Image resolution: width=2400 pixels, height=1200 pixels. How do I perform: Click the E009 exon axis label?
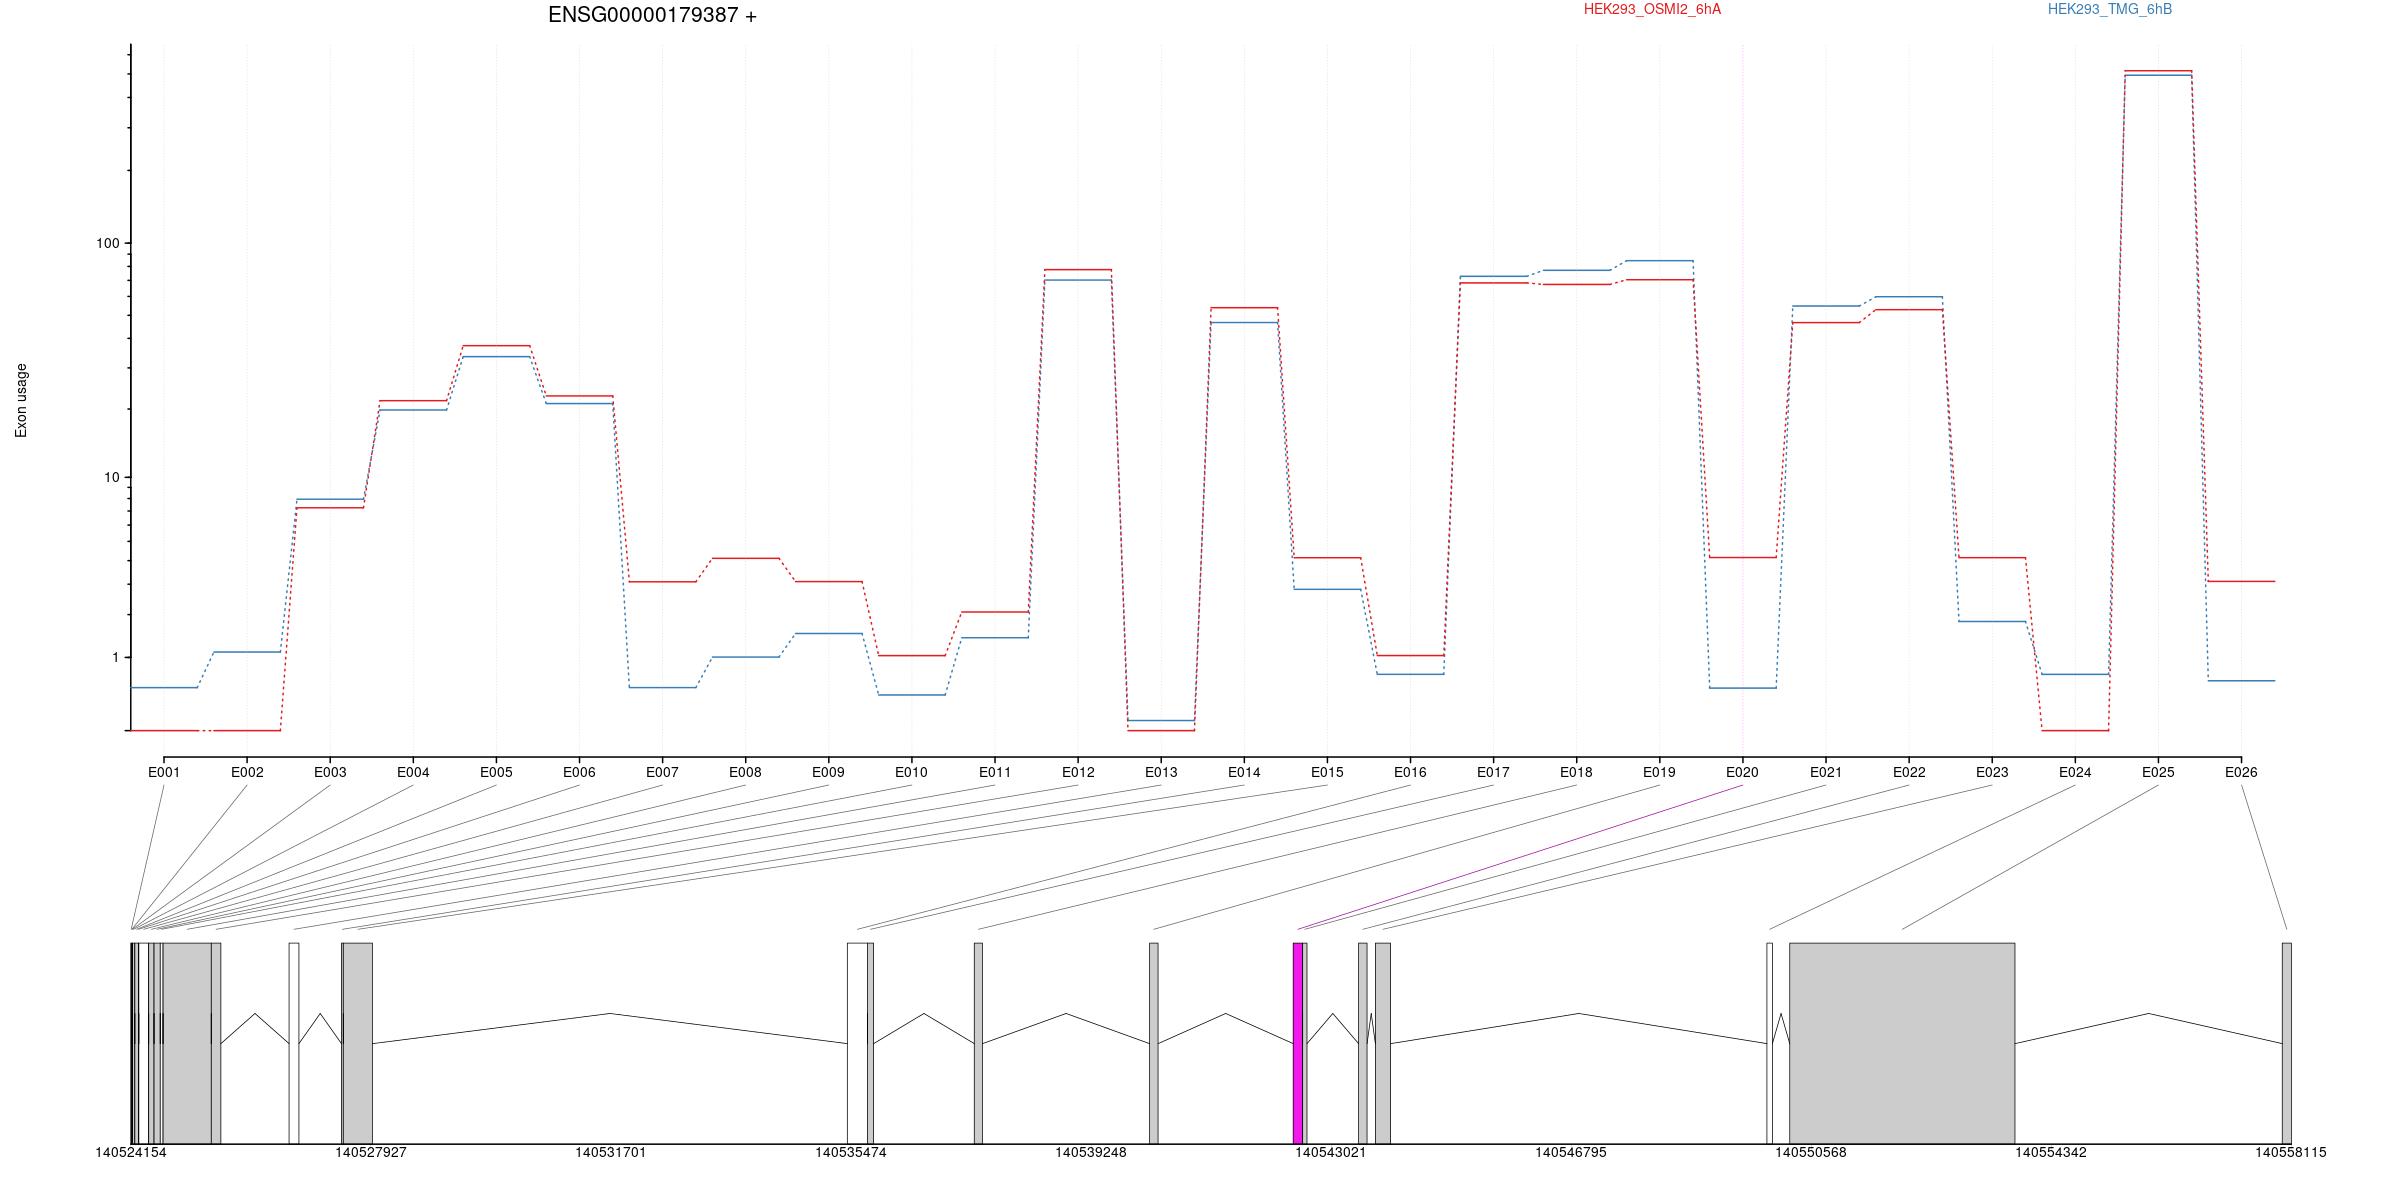828,772
